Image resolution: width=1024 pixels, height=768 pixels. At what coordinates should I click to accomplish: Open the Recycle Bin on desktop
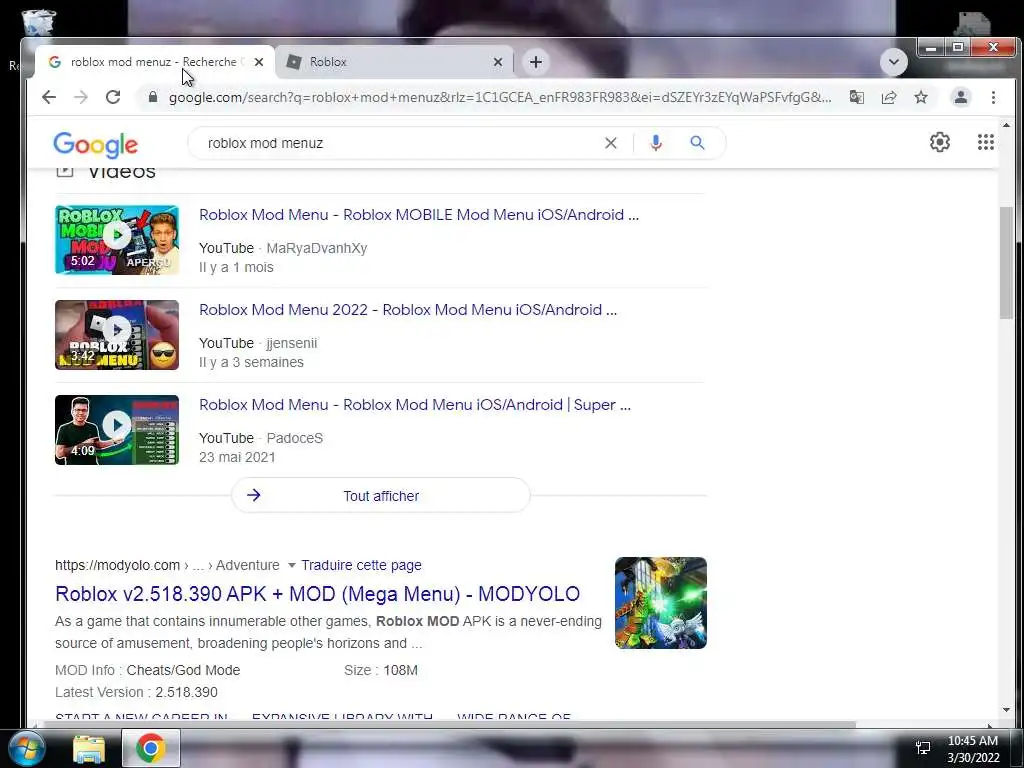point(38,25)
